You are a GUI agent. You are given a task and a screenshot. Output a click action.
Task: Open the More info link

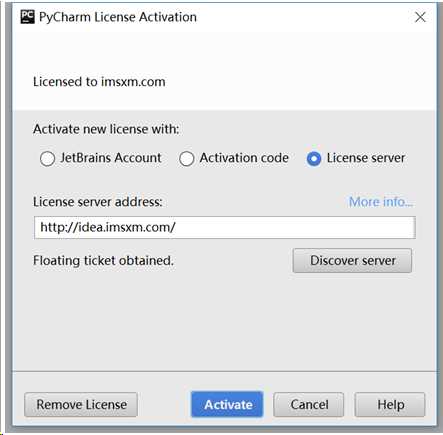tap(381, 202)
